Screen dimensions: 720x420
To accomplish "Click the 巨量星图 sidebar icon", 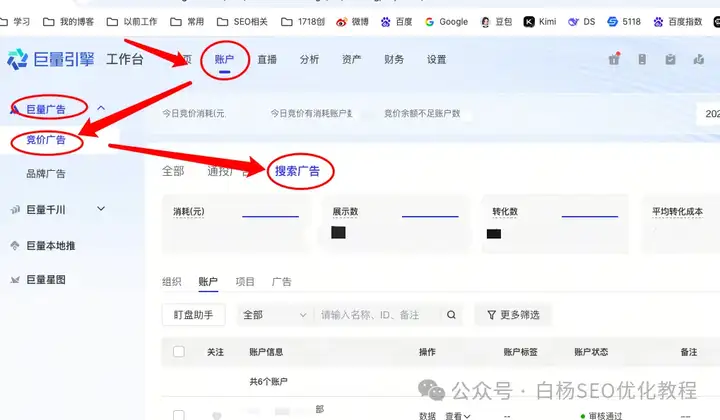I will (x=15, y=280).
